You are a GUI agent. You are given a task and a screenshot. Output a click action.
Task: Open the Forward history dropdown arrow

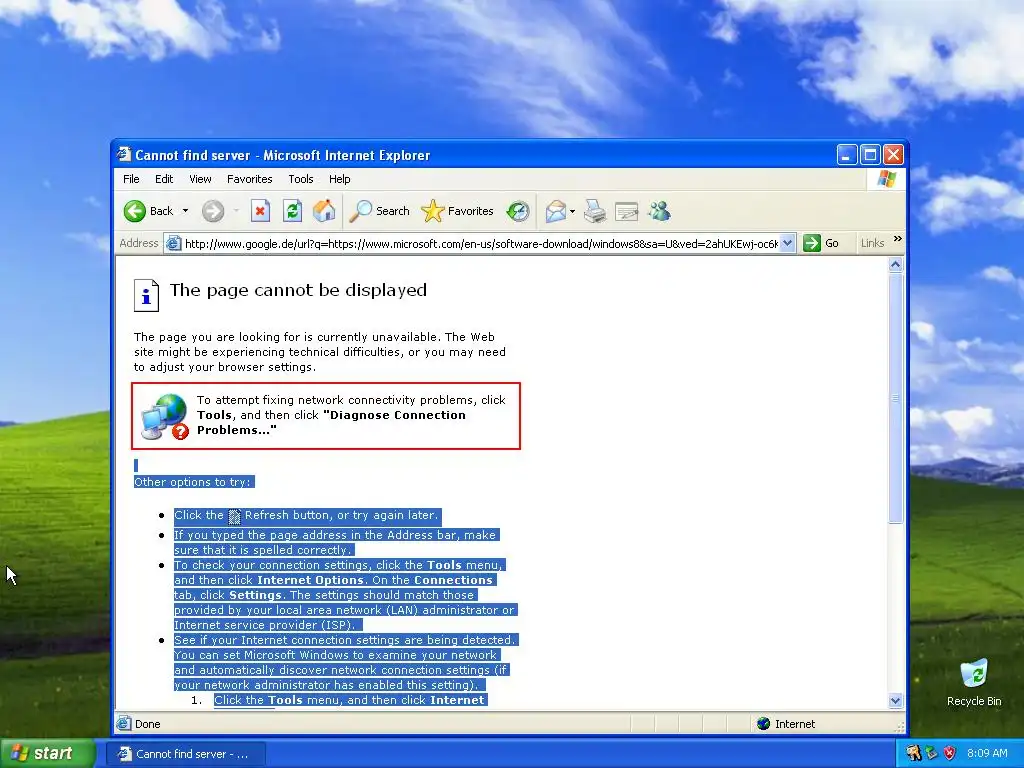click(236, 211)
